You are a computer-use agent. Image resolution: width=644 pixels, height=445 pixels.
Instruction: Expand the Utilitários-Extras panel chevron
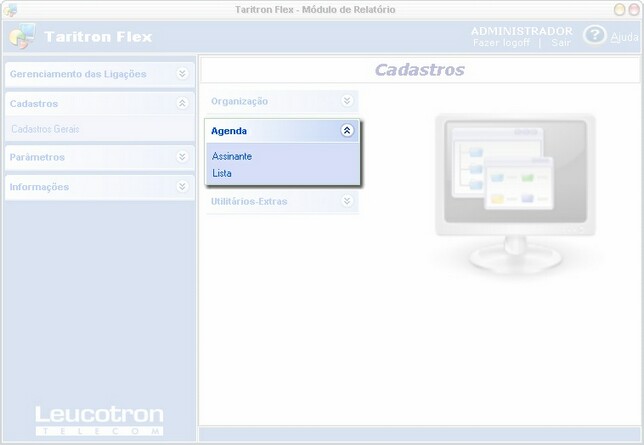point(347,201)
